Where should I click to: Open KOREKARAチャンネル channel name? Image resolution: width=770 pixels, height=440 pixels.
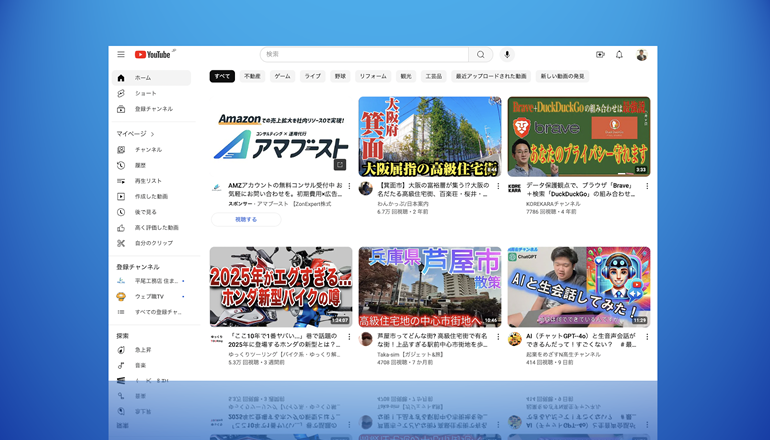point(553,204)
